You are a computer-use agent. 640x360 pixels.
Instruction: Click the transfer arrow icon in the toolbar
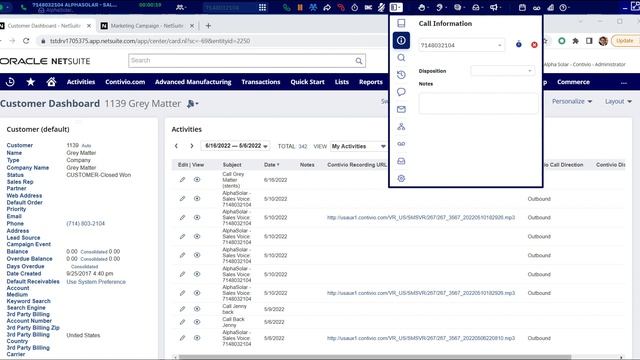pyautogui.click(x=327, y=7)
